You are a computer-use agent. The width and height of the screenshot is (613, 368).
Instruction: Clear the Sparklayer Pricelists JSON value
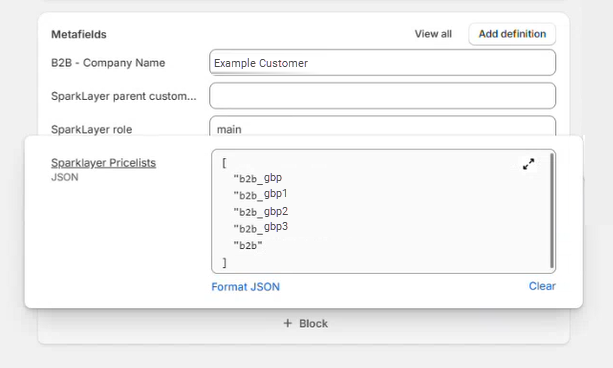coord(542,286)
